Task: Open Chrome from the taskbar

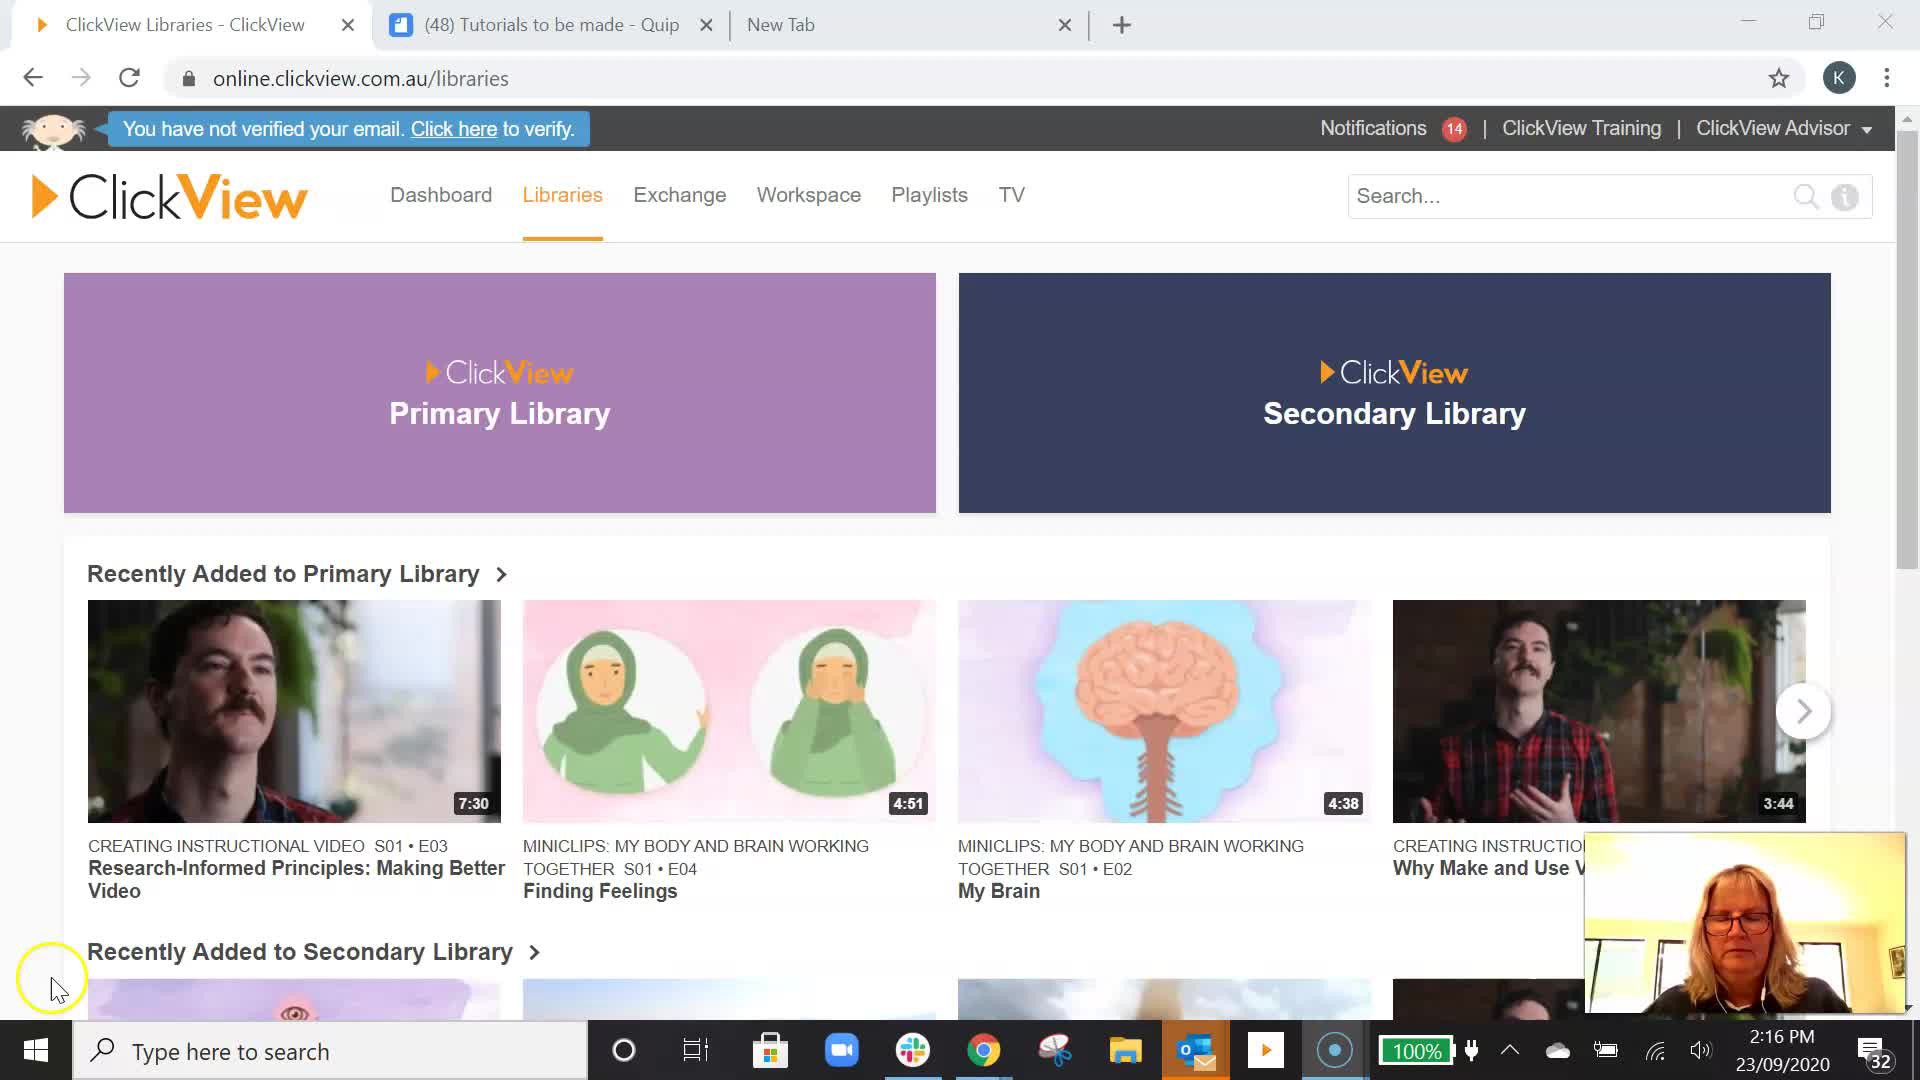Action: (x=983, y=1050)
